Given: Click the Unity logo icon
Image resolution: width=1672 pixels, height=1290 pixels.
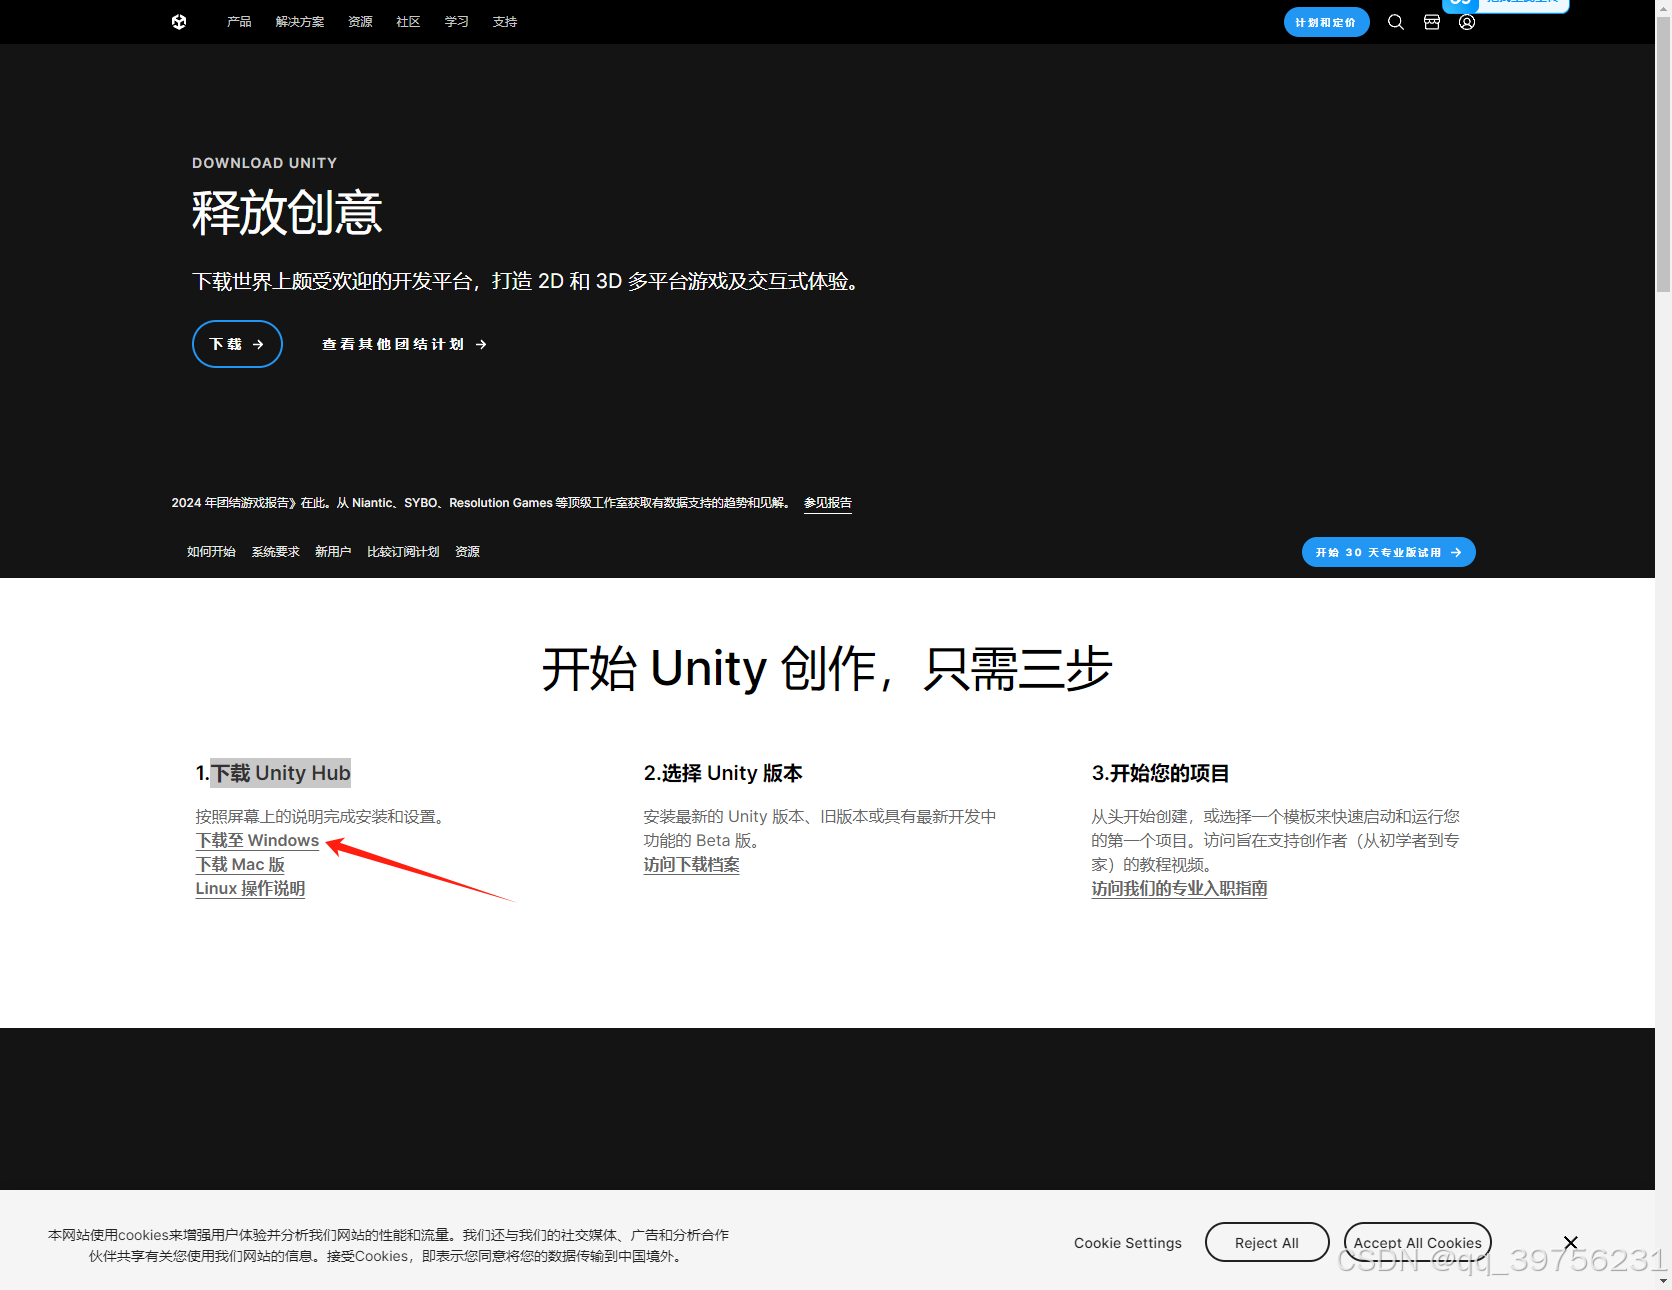Looking at the screenshot, I should 179,22.
